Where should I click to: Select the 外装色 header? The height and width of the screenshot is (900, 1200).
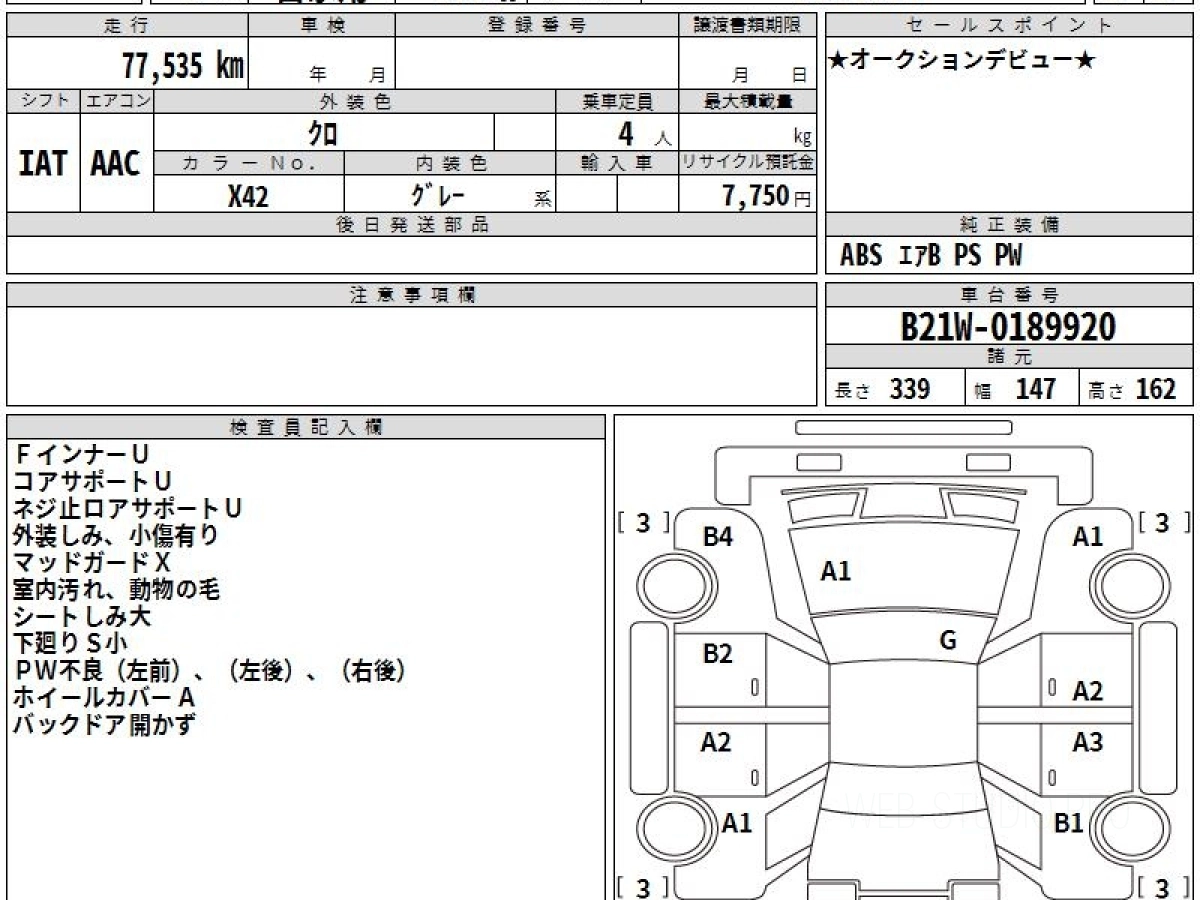click(x=355, y=101)
